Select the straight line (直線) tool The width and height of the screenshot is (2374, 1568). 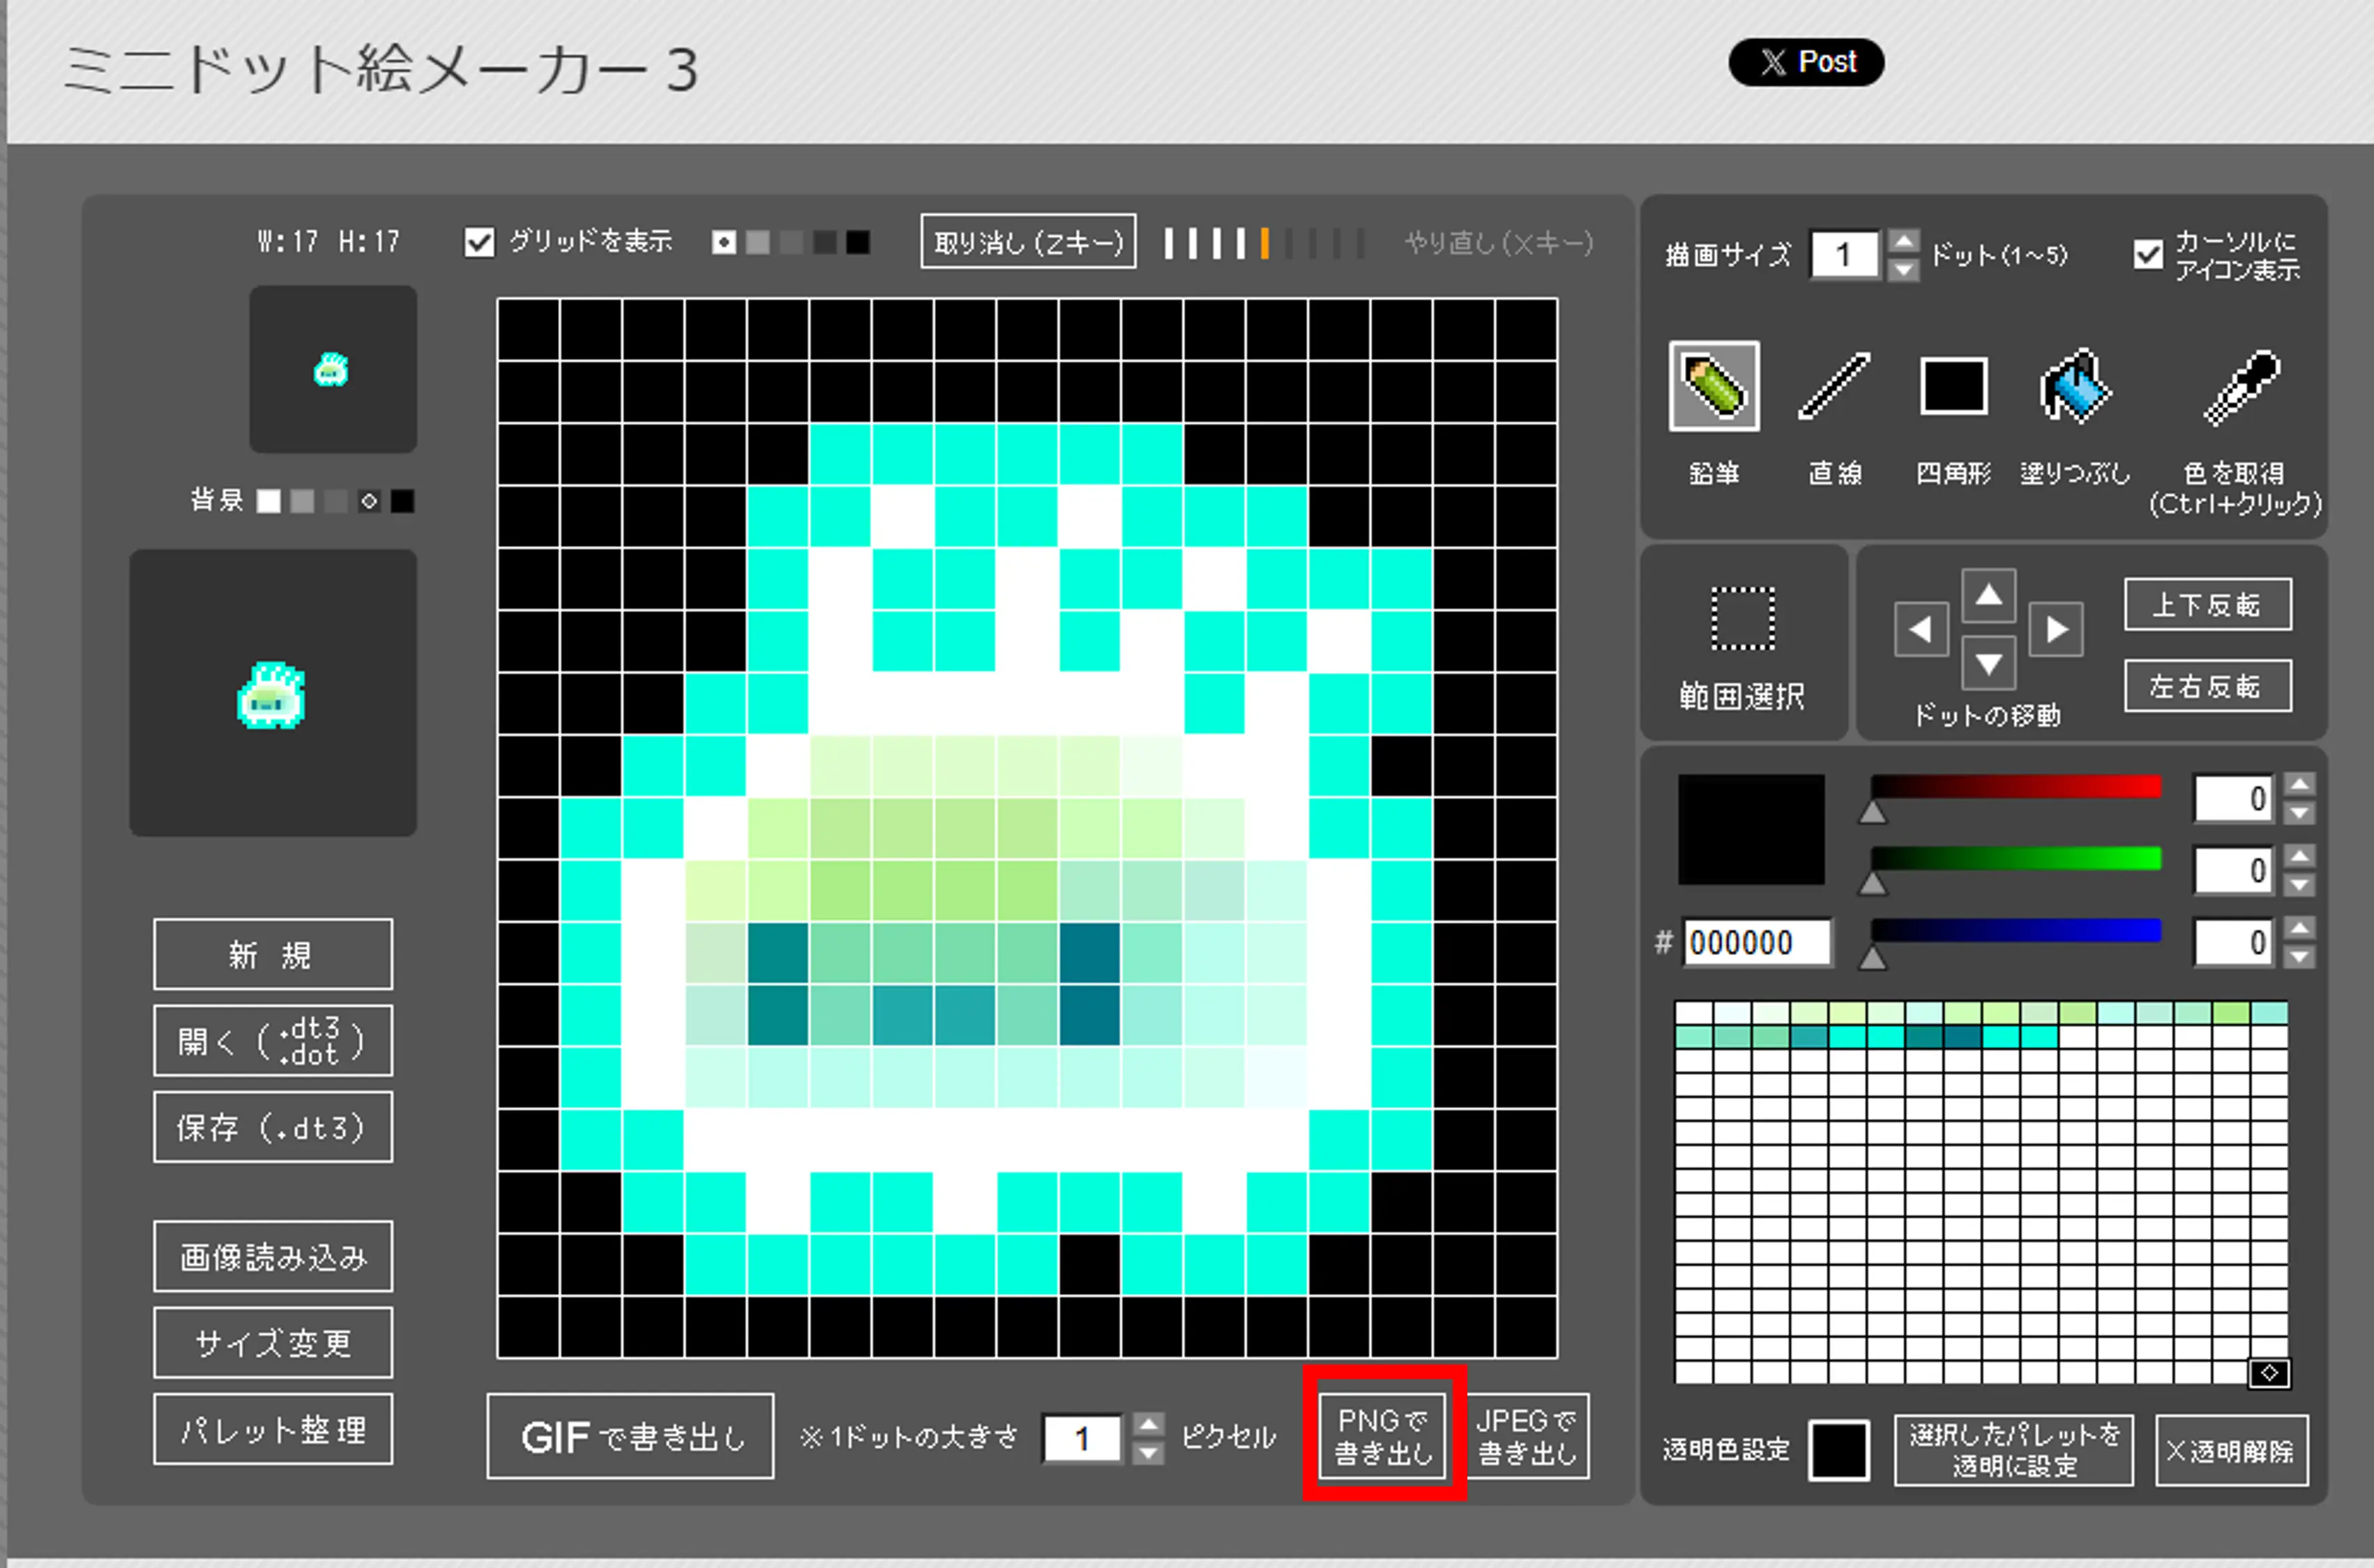point(1834,387)
